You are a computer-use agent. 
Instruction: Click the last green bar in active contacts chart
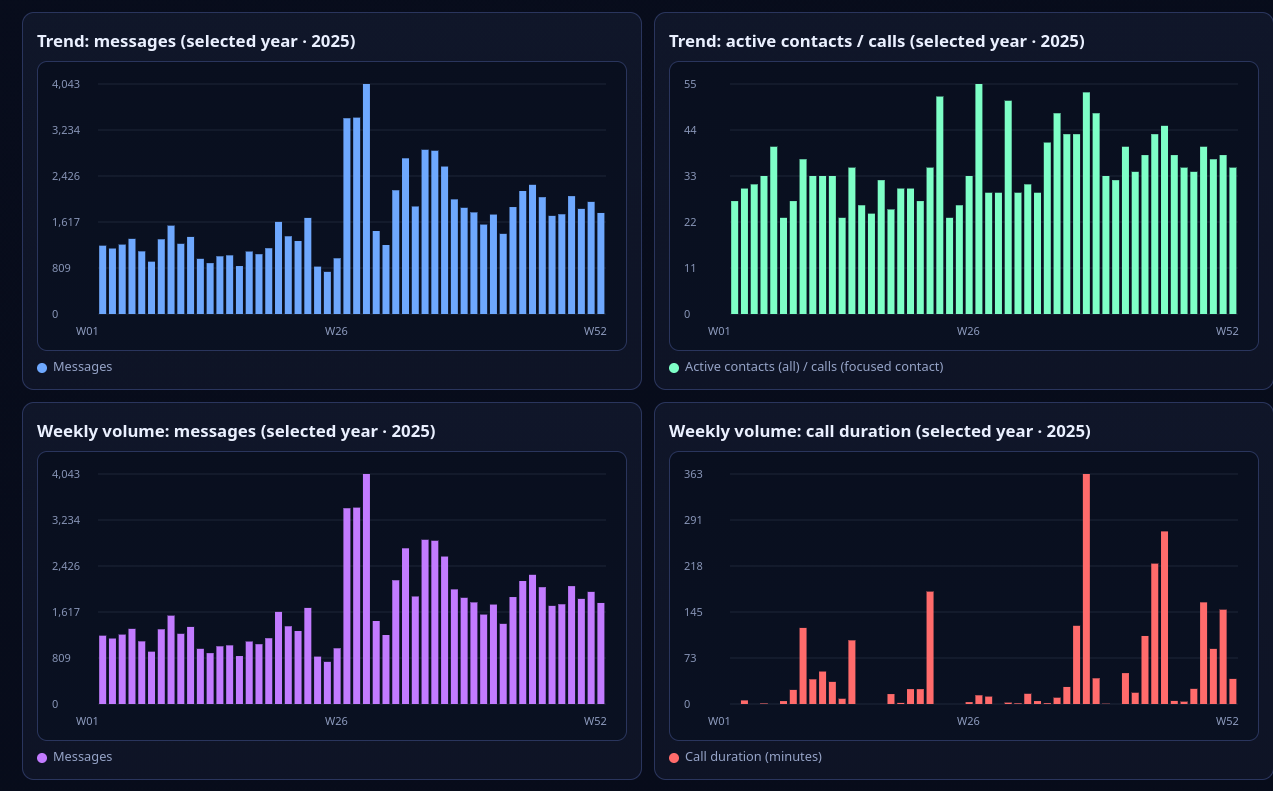click(1233, 241)
